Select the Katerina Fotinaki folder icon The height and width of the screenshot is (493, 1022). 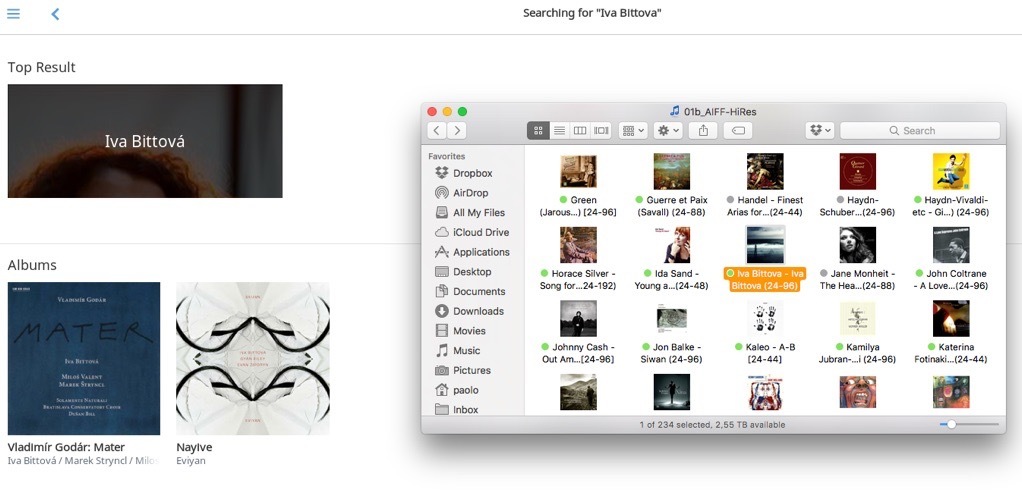pos(951,318)
